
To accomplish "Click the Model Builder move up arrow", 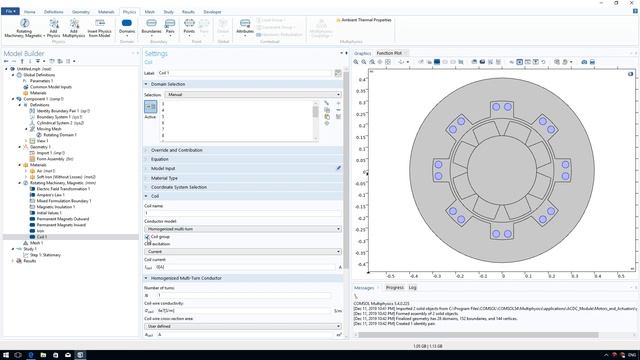I will pos(22,61).
